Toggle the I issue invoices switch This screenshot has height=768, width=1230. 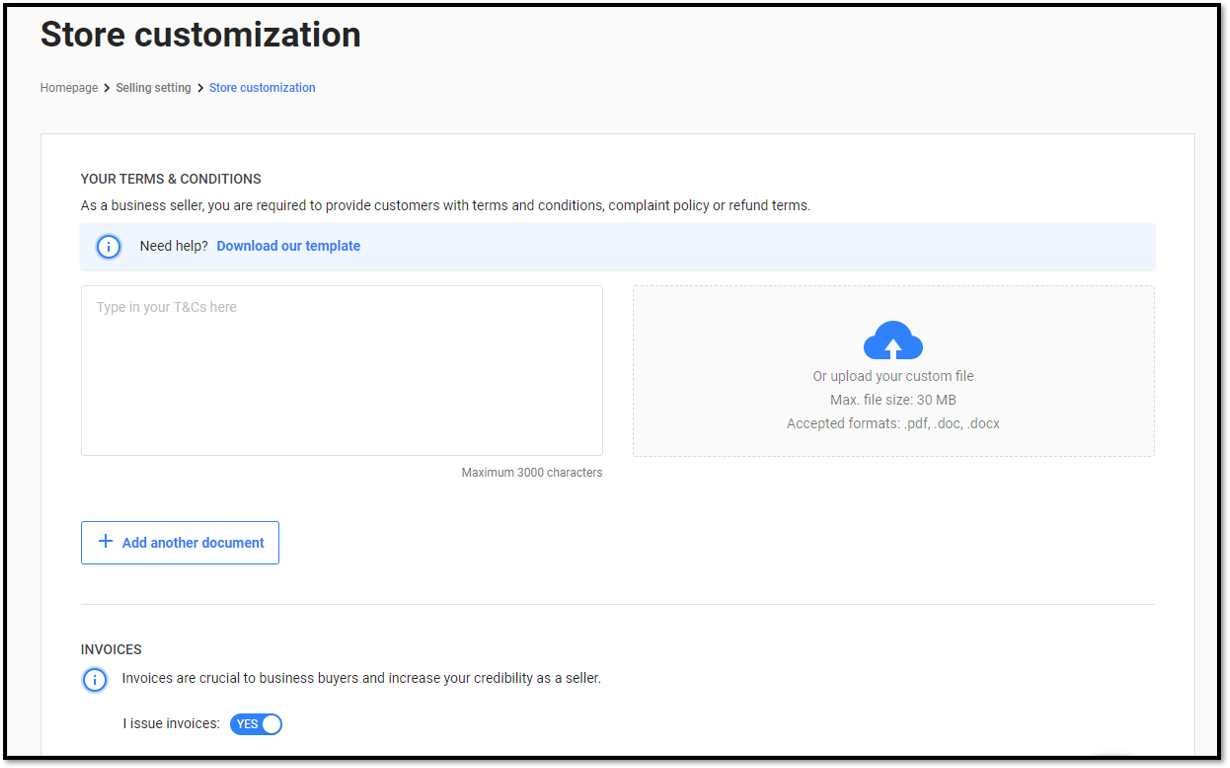[256, 724]
